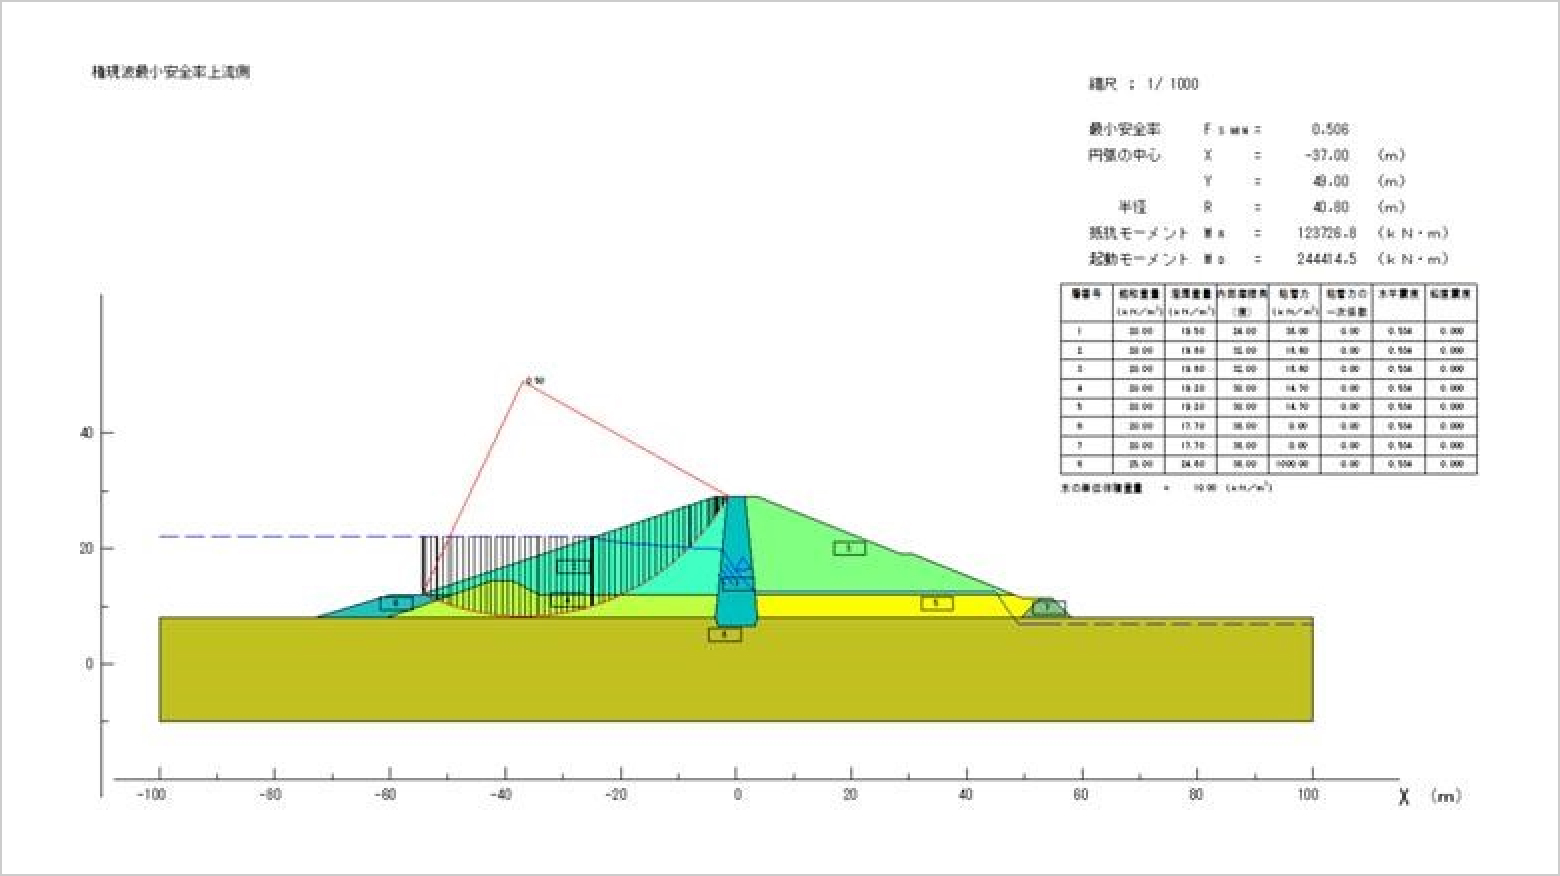Select the driving moment value "244414.5"
Image resolution: width=1560 pixels, height=876 pixels.
[1326, 259]
